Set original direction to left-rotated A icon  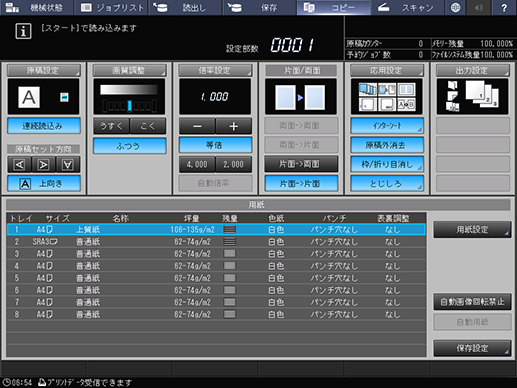pyautogui.click(x=19, y=164)
